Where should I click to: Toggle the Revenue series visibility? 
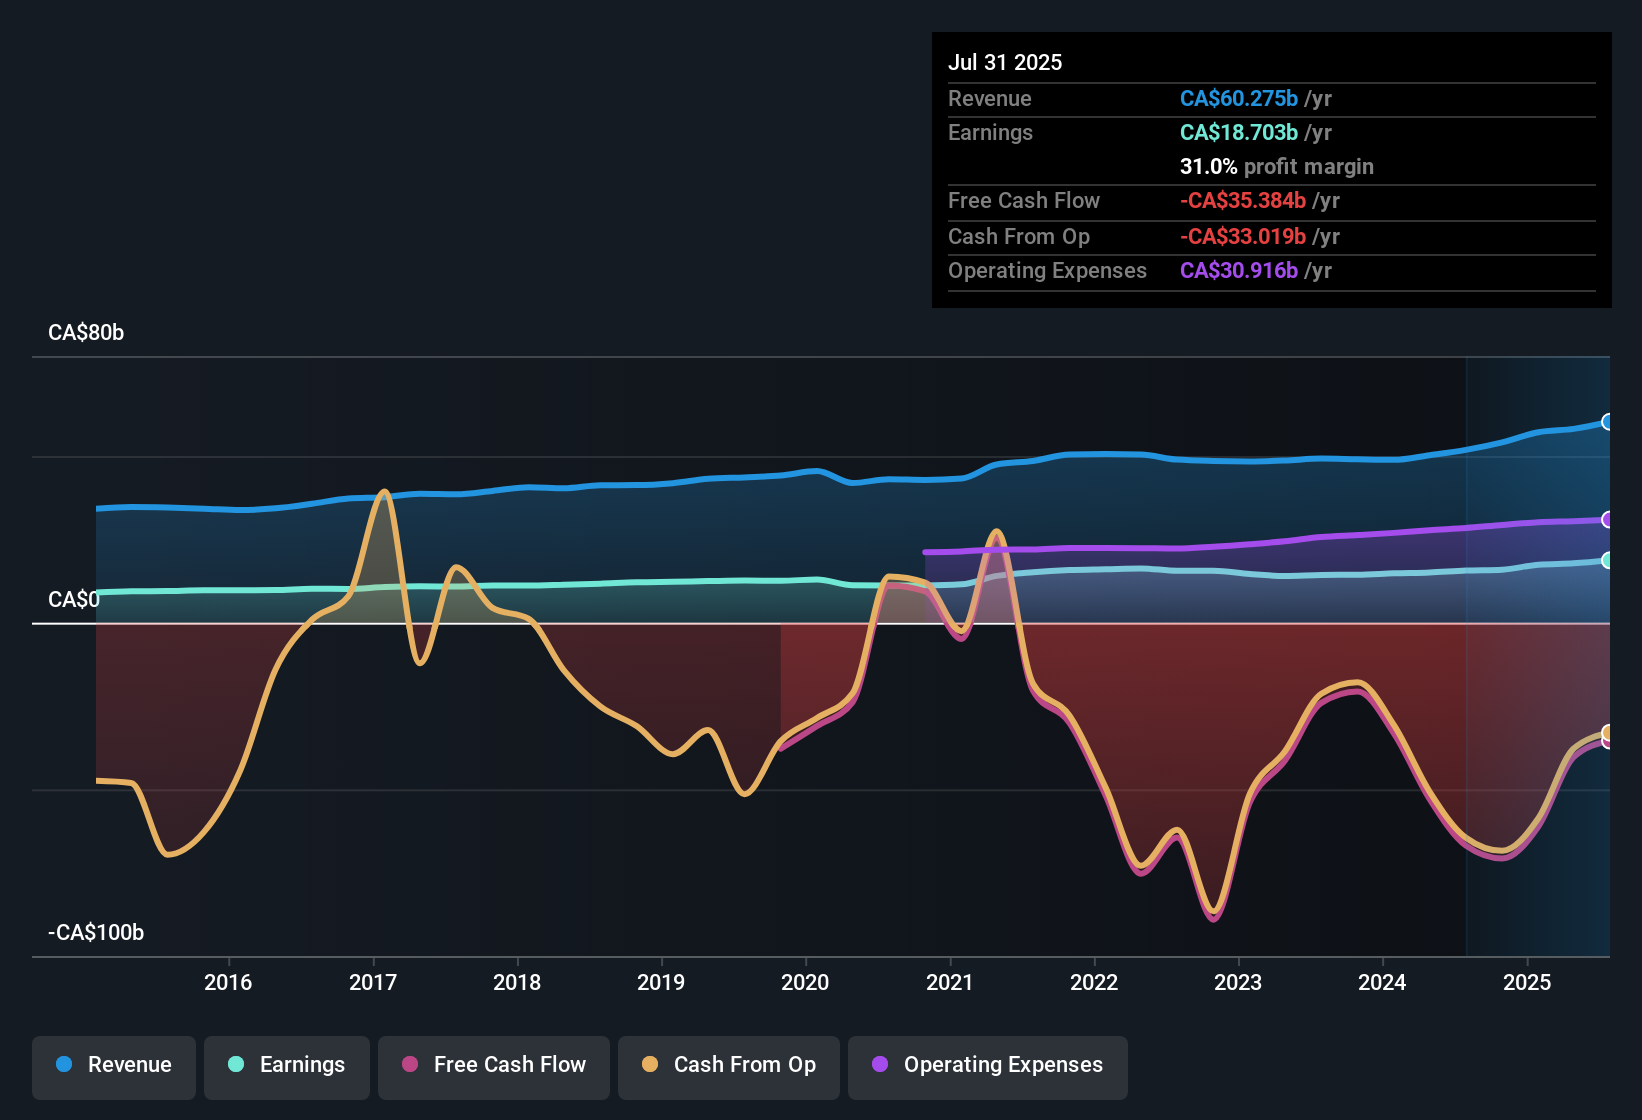point(113,1066)
